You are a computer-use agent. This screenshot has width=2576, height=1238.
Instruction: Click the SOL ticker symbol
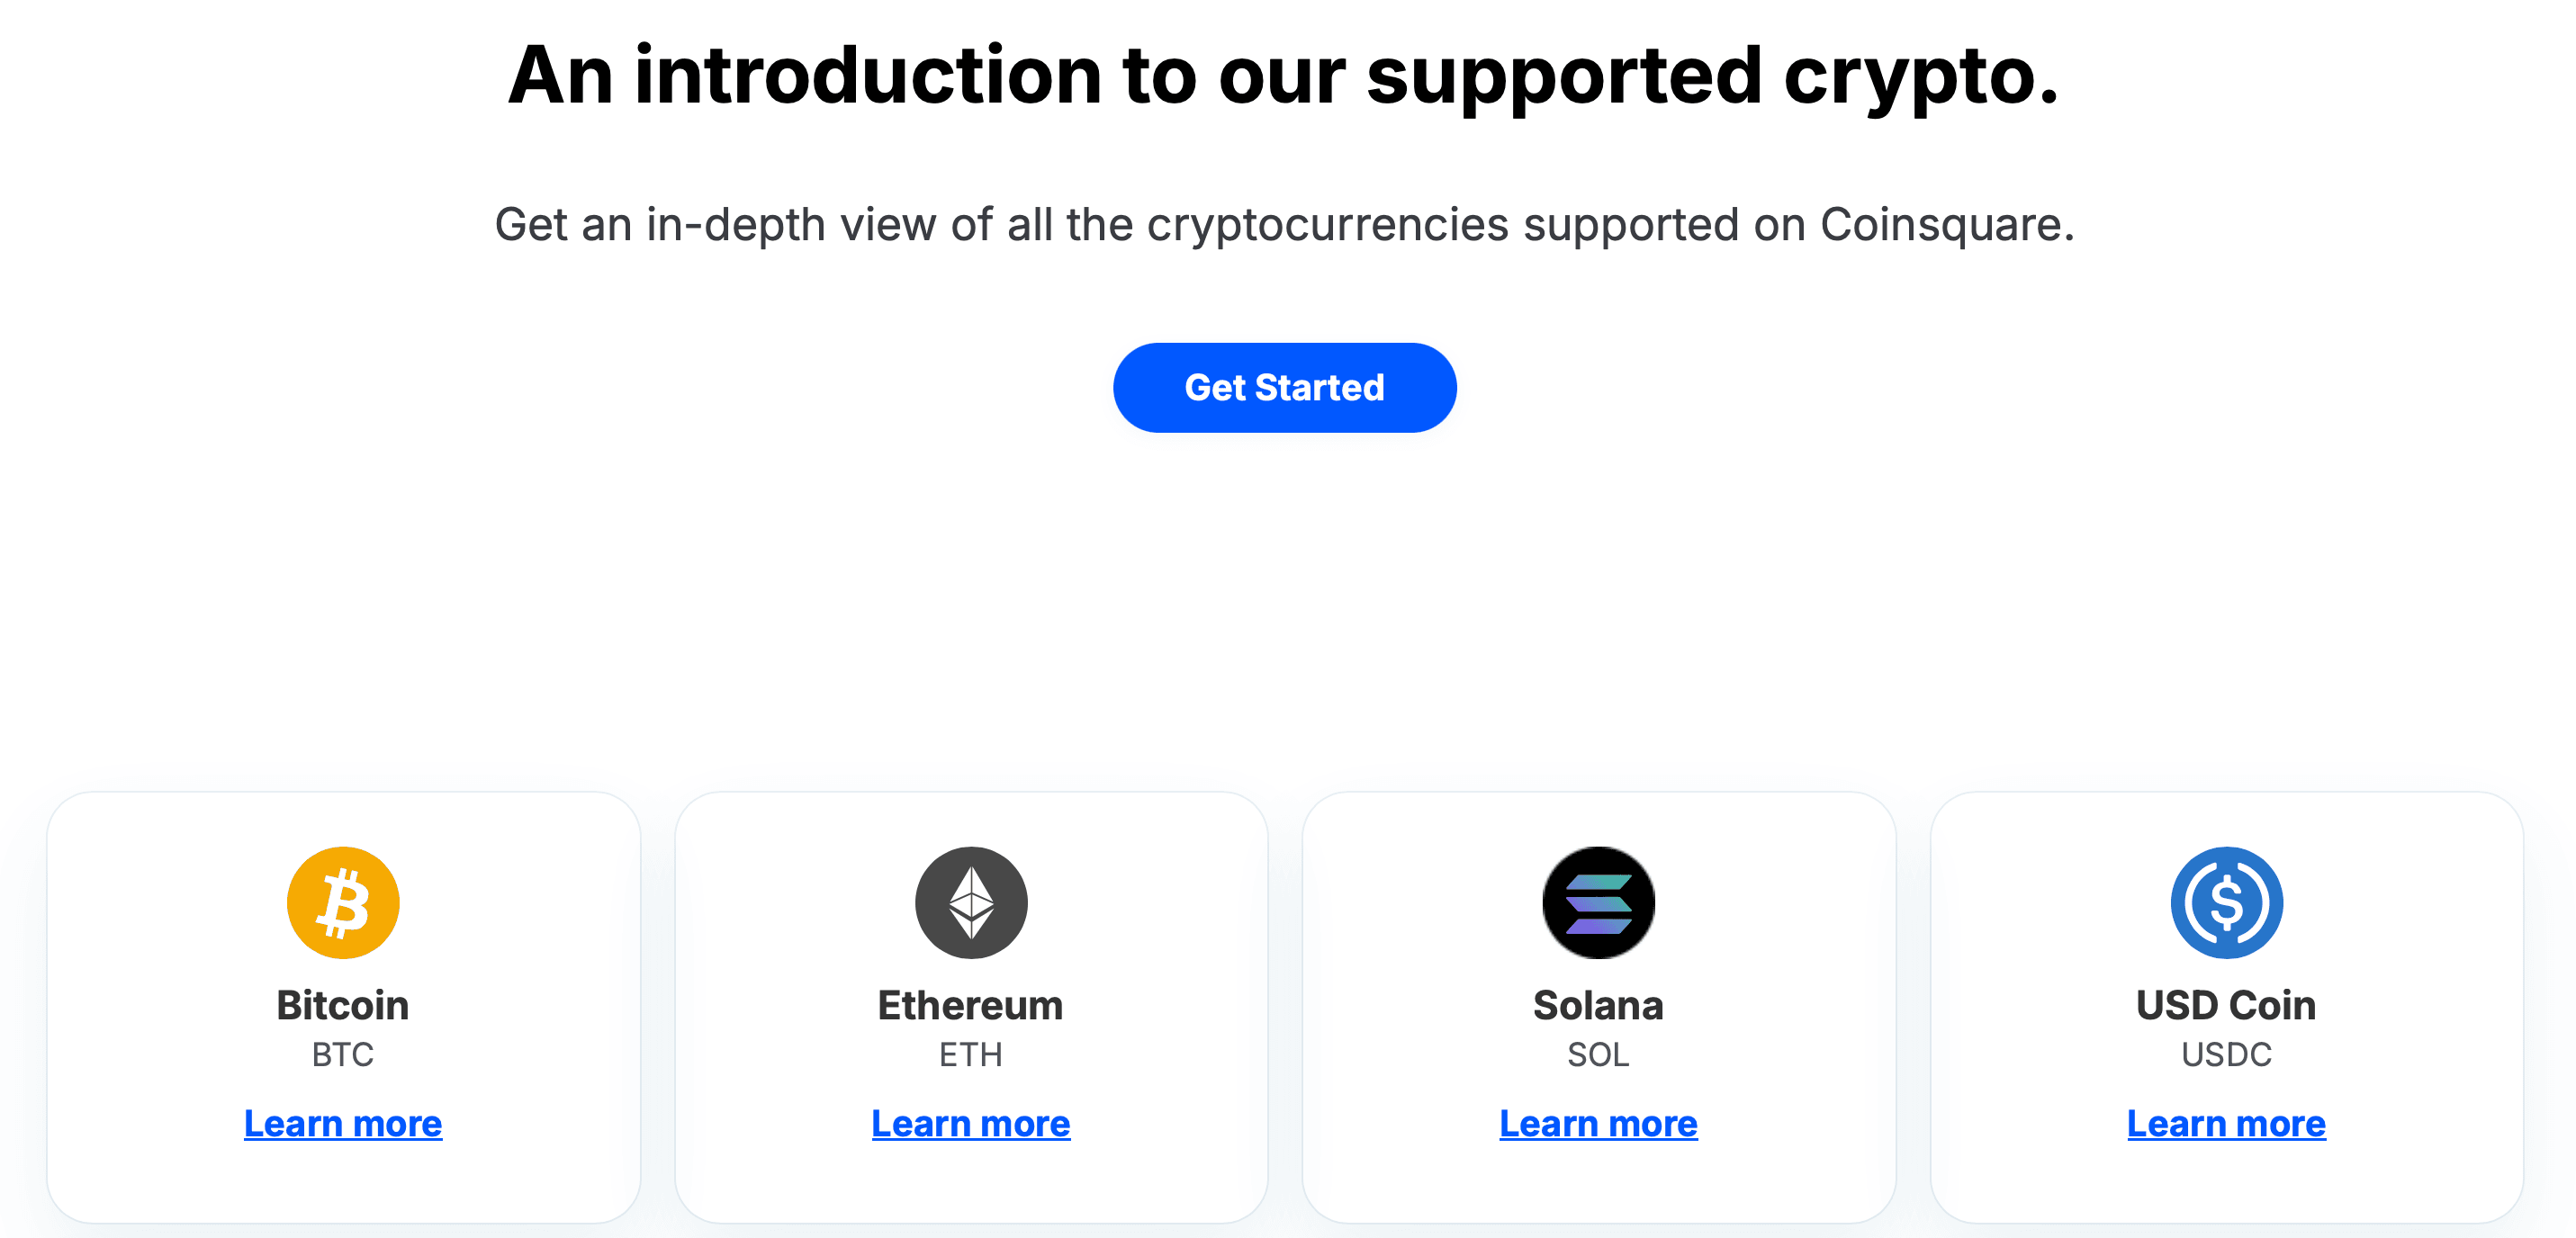(x=1598, y=1054)
